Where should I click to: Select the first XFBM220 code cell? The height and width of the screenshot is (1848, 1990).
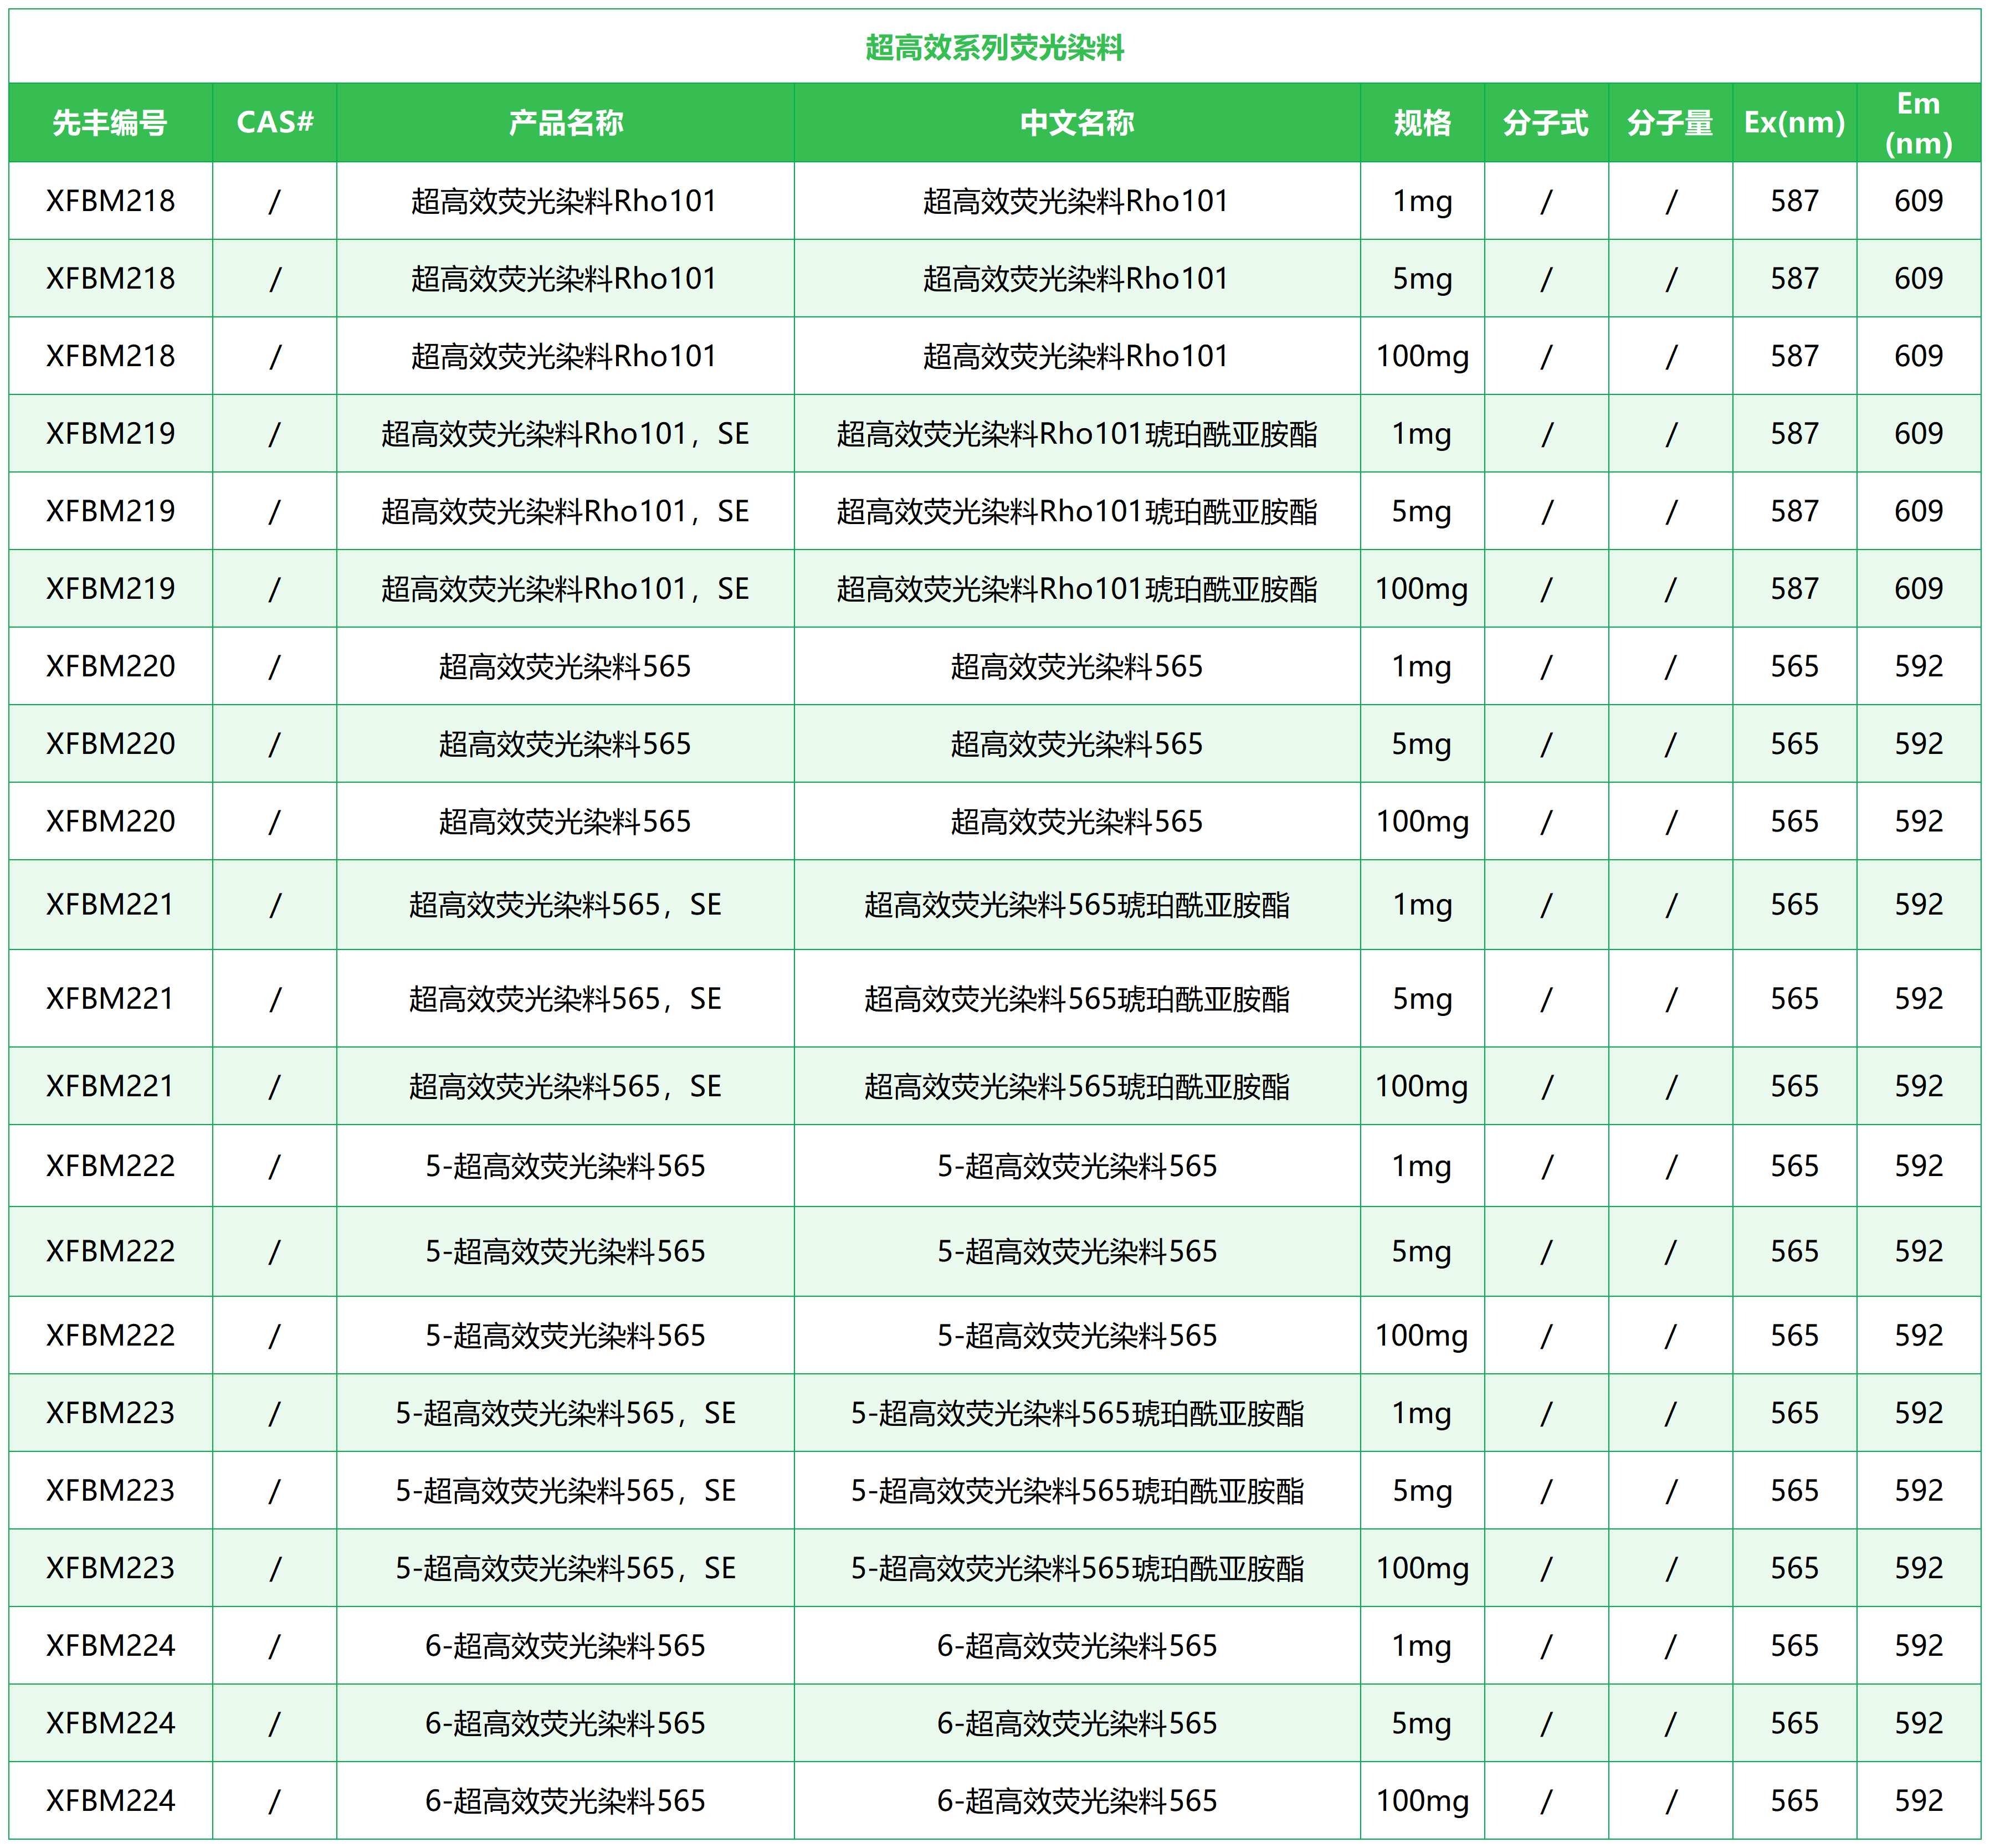[x=110, y=666]
